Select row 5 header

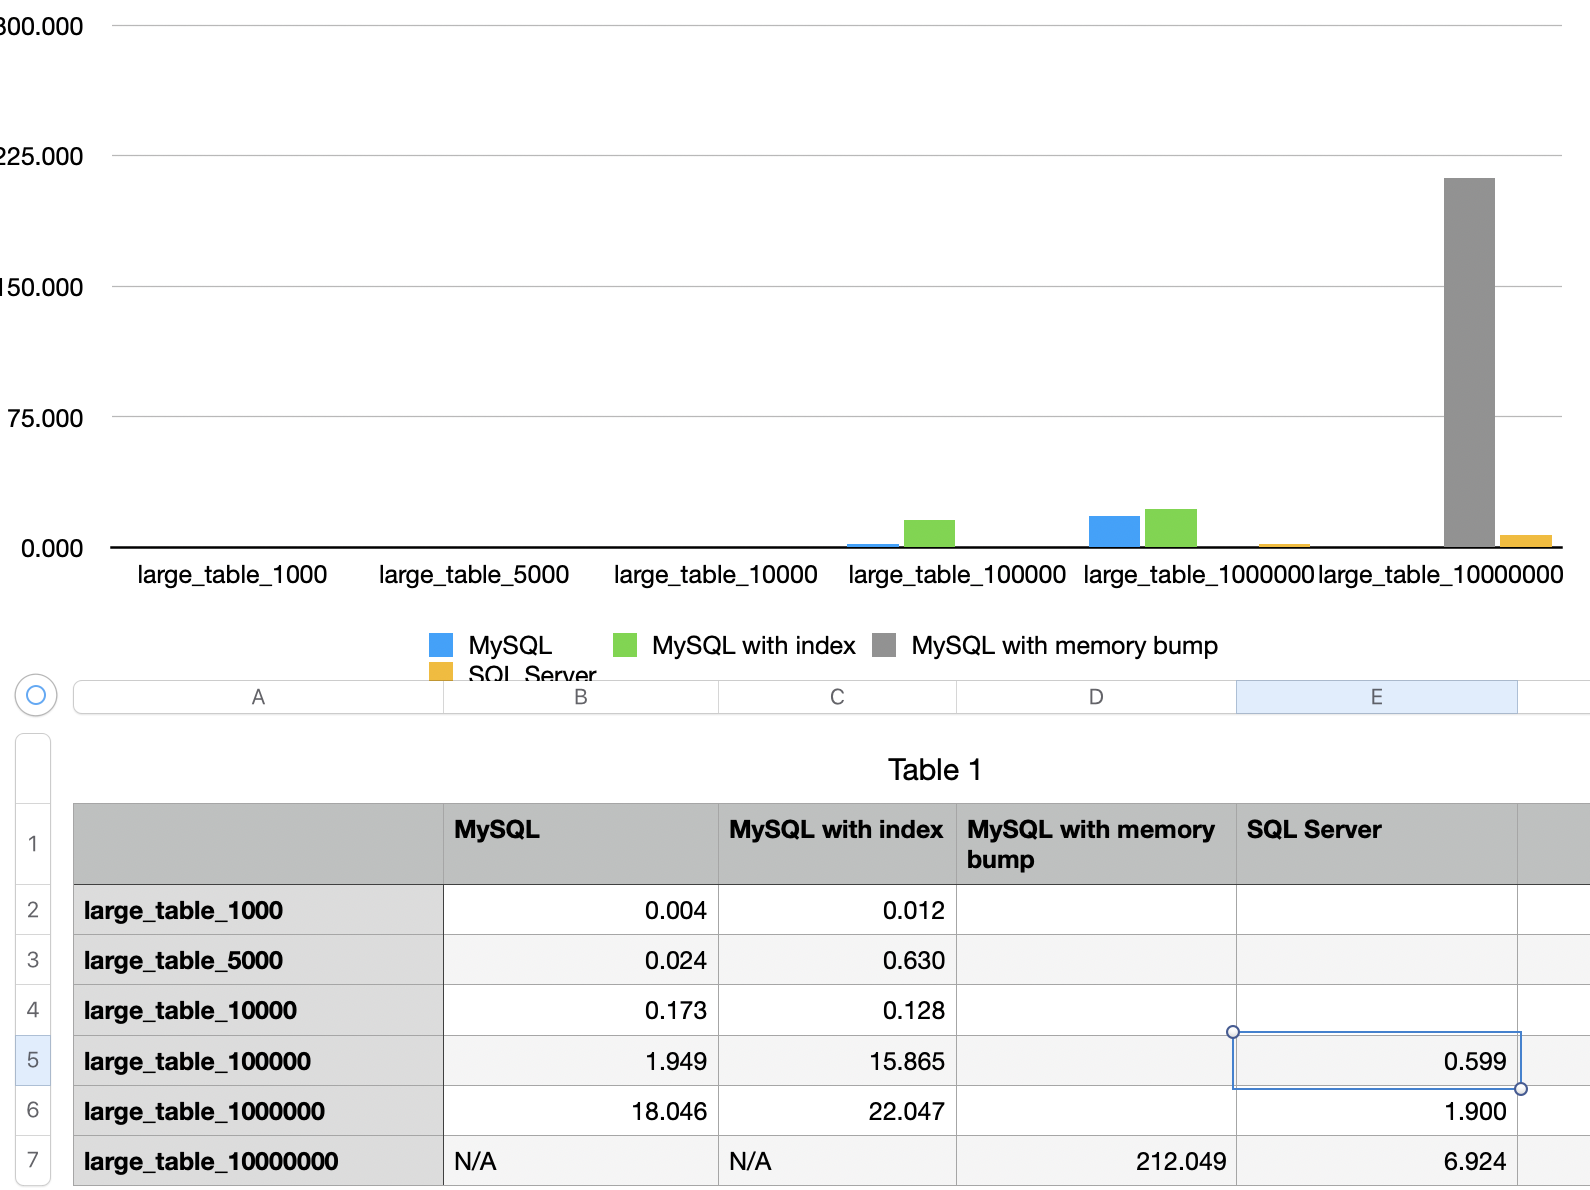pyautogui.click(x=33, y=1060)
